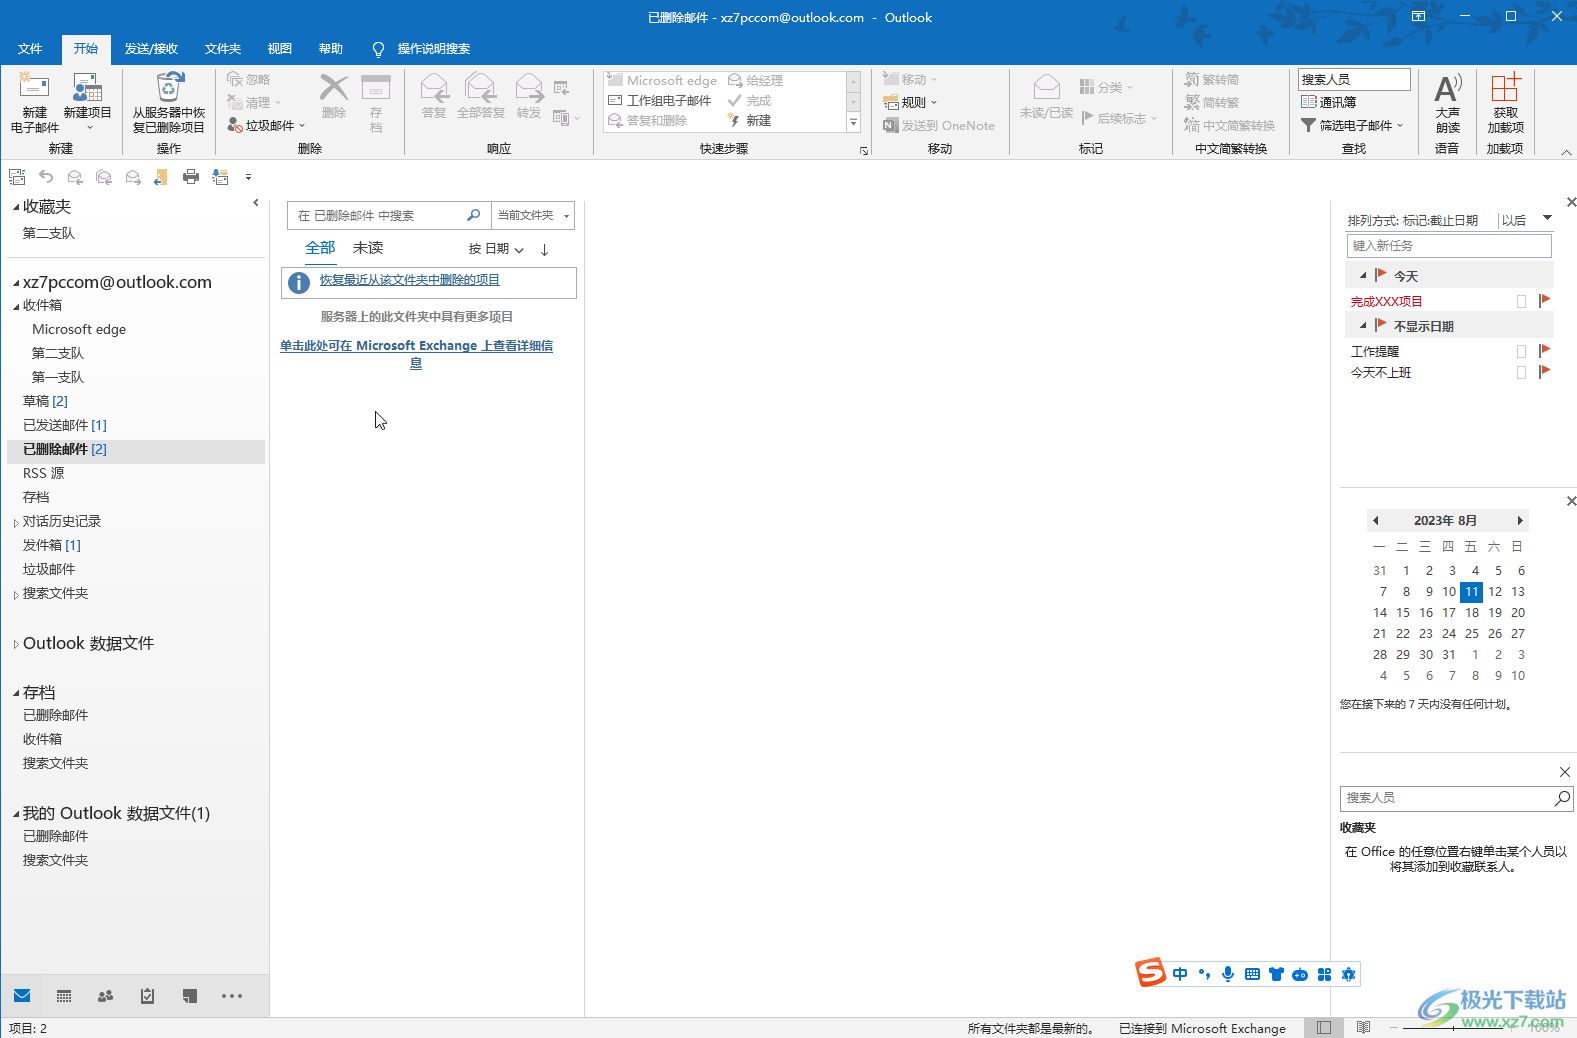Open sort by 日期 dropdown
The height and width of the screenshot is (1038, 1577).
click(x=496, y=249)
